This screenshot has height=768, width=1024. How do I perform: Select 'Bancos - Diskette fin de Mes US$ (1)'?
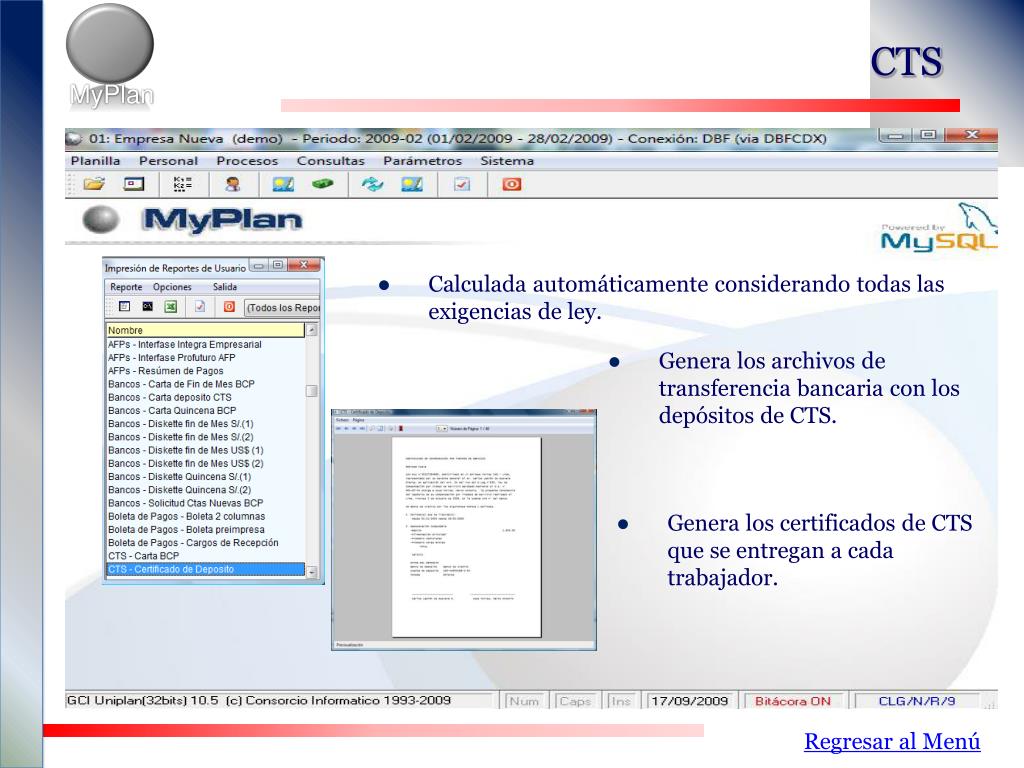[x=205, y=450]
